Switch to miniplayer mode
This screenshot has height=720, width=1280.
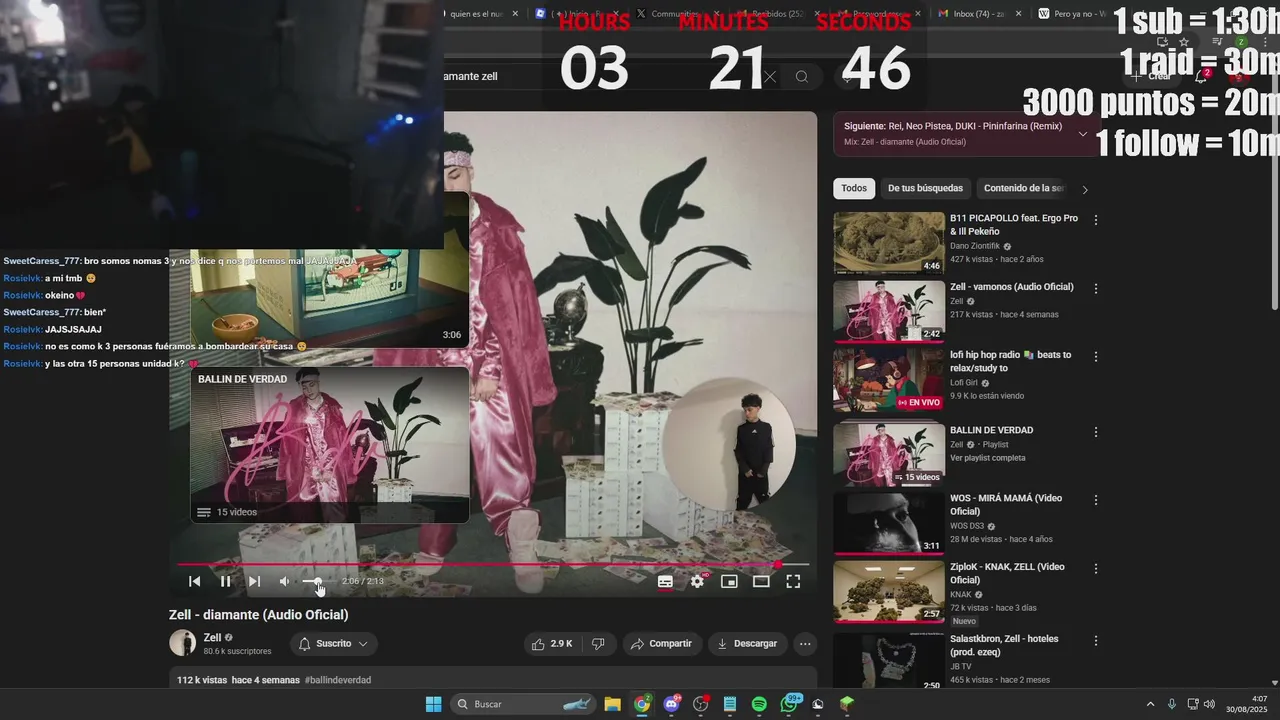729,581
